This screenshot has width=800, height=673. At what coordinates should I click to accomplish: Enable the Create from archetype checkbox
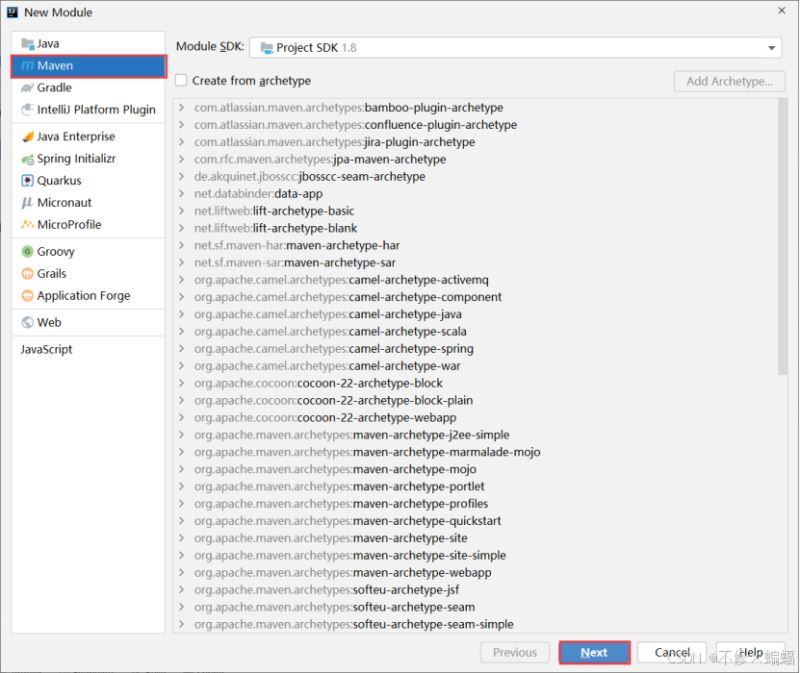click(181, 80)
